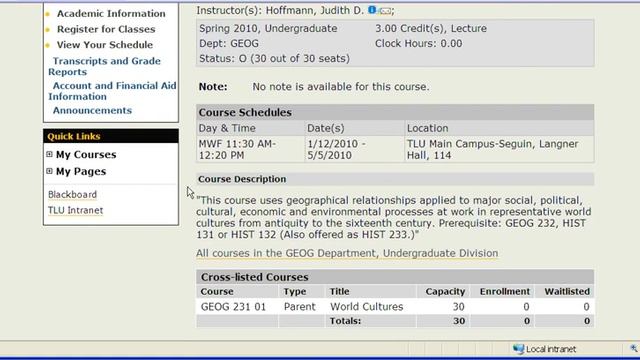Image resolution: width=640 pixels, height=360 pixels.
Task: Click the My Courses label
Action: (86, 155)
